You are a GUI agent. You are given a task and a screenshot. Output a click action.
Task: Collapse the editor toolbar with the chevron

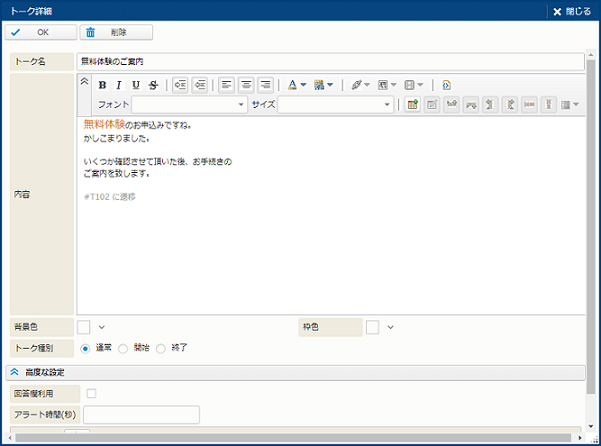point(84,82)
